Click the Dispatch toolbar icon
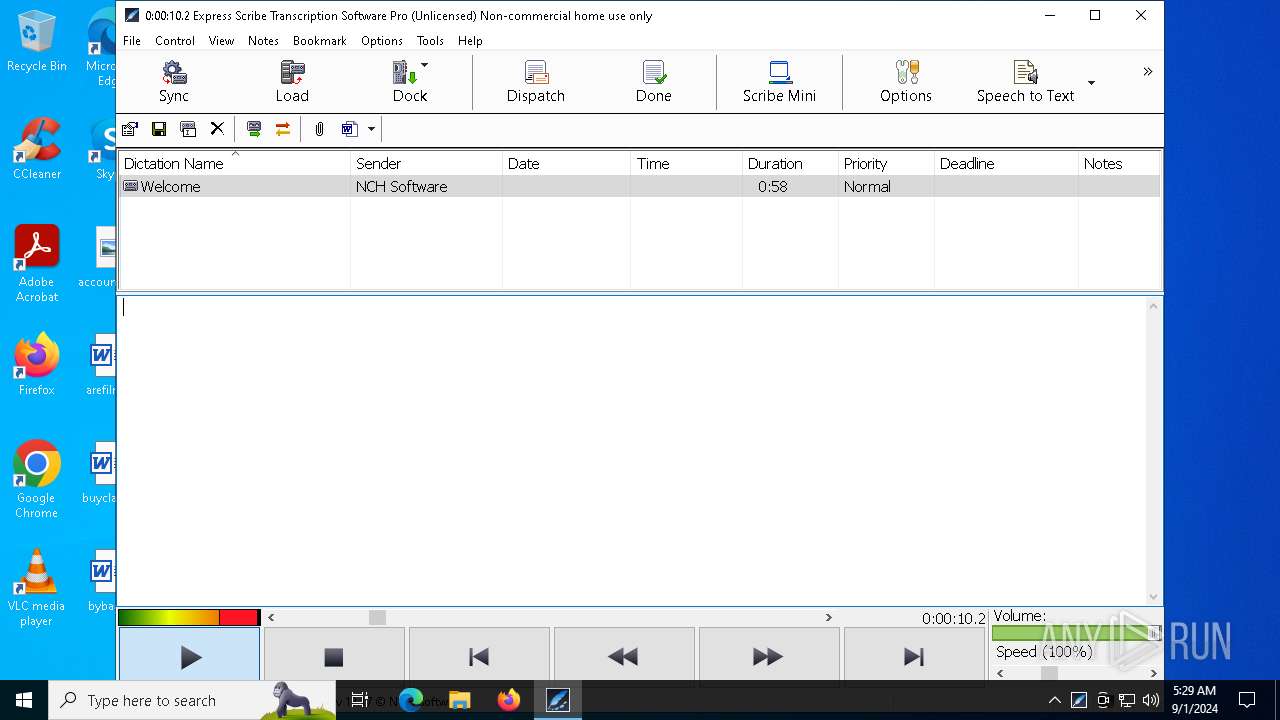 [x=536, y=82]
